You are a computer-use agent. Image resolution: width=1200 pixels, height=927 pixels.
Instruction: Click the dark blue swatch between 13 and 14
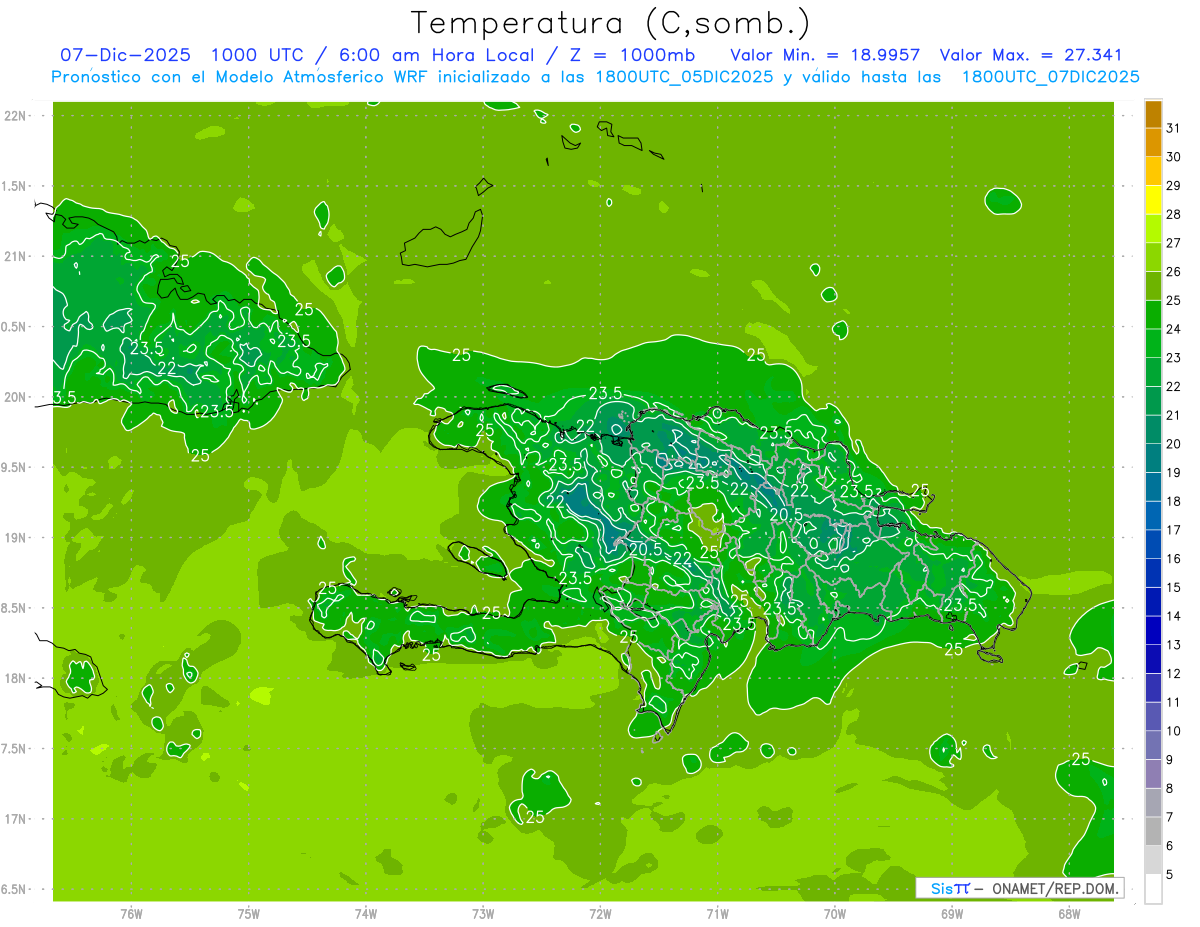coord(1153,631)
